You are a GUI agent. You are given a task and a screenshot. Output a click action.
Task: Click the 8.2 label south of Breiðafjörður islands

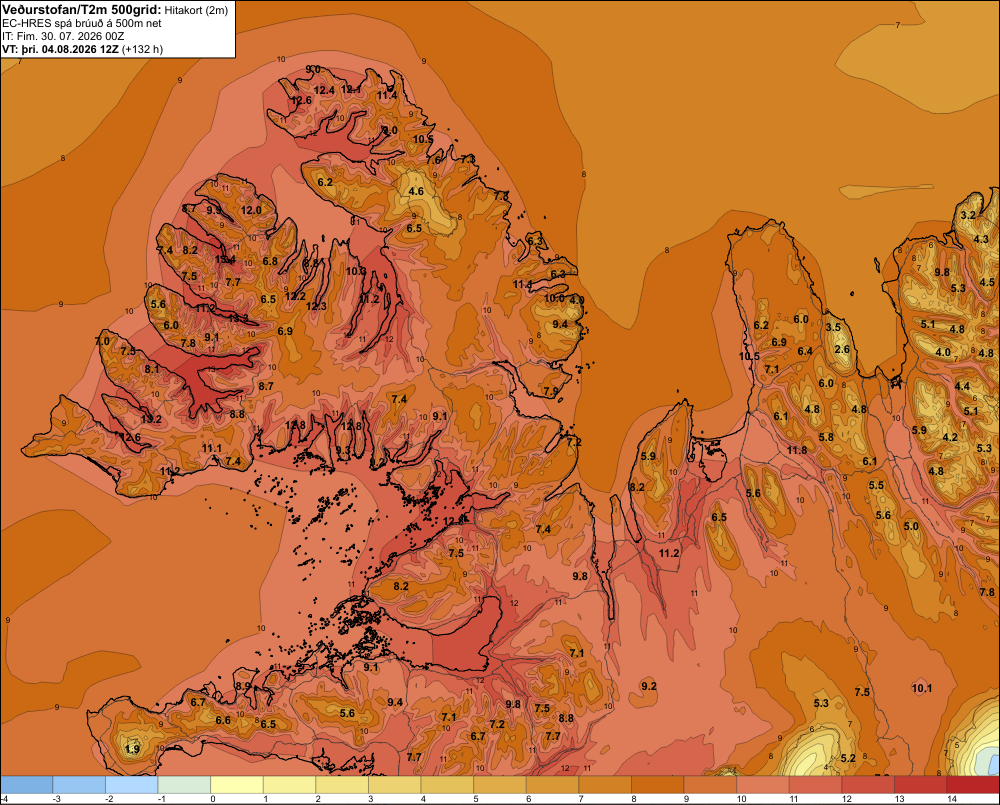point(401,586)
